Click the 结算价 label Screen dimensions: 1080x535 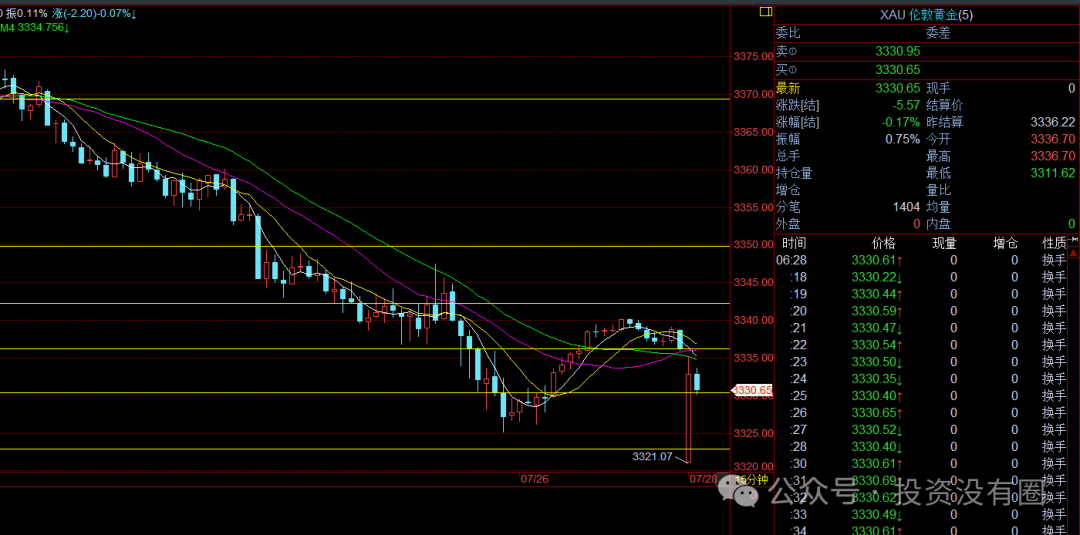944,105
